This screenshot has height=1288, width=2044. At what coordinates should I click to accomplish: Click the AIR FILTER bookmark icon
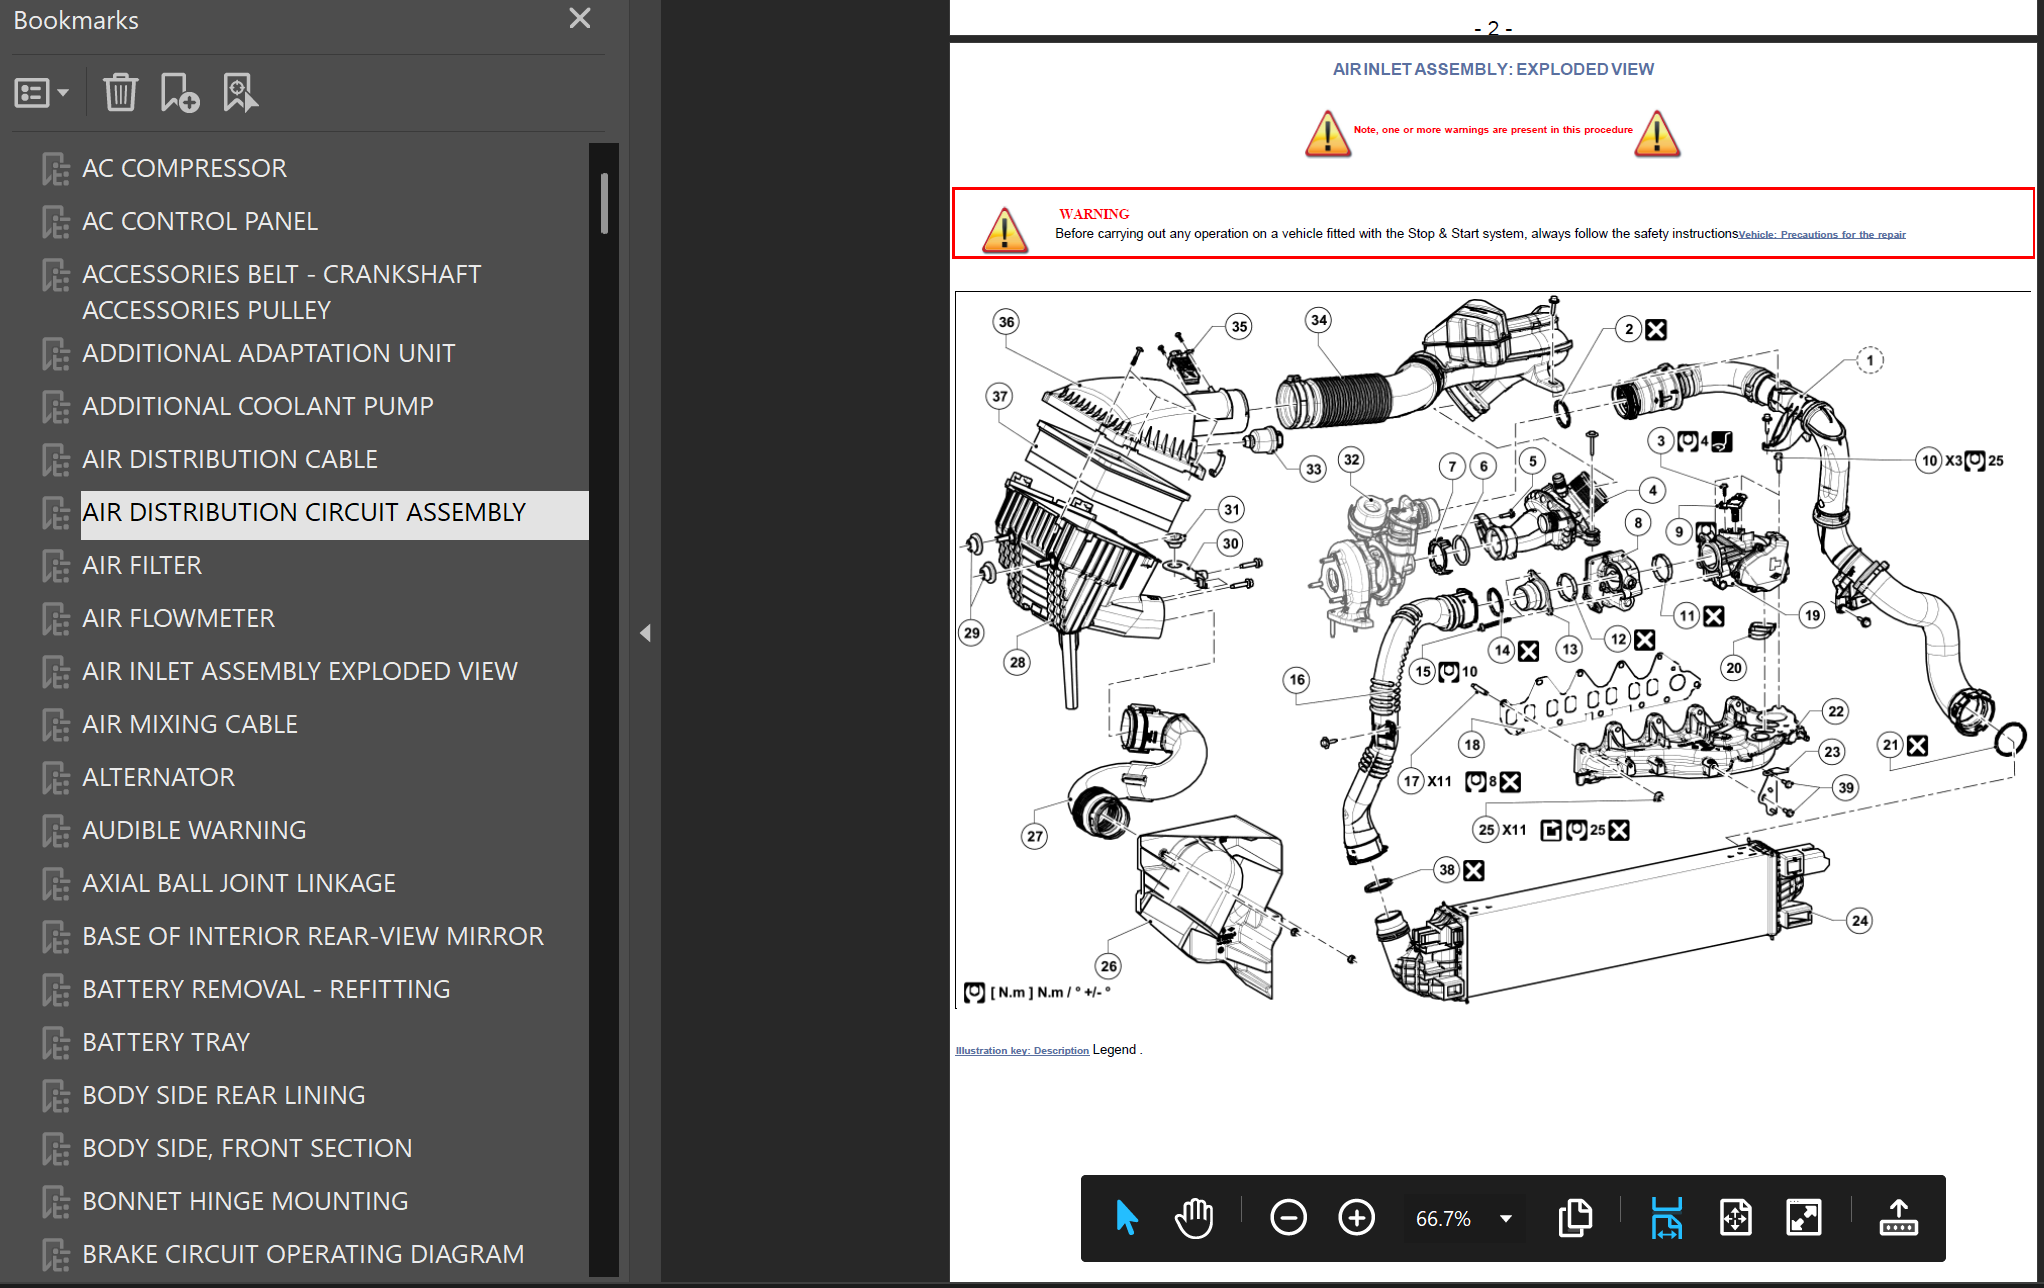coord(56,566)
